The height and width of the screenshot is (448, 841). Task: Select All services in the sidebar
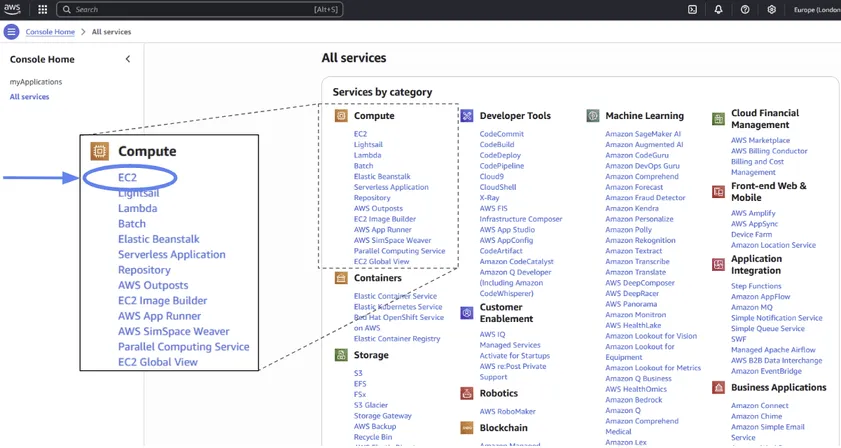click(x=29, y=97)
